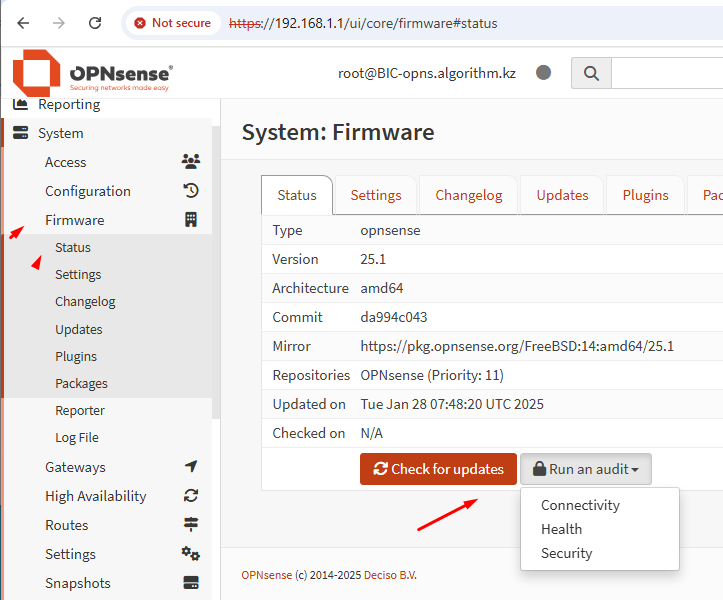Click the refresh icon on Check for updates
This screenshot has width=723, height=600.
tap(380, 469)
